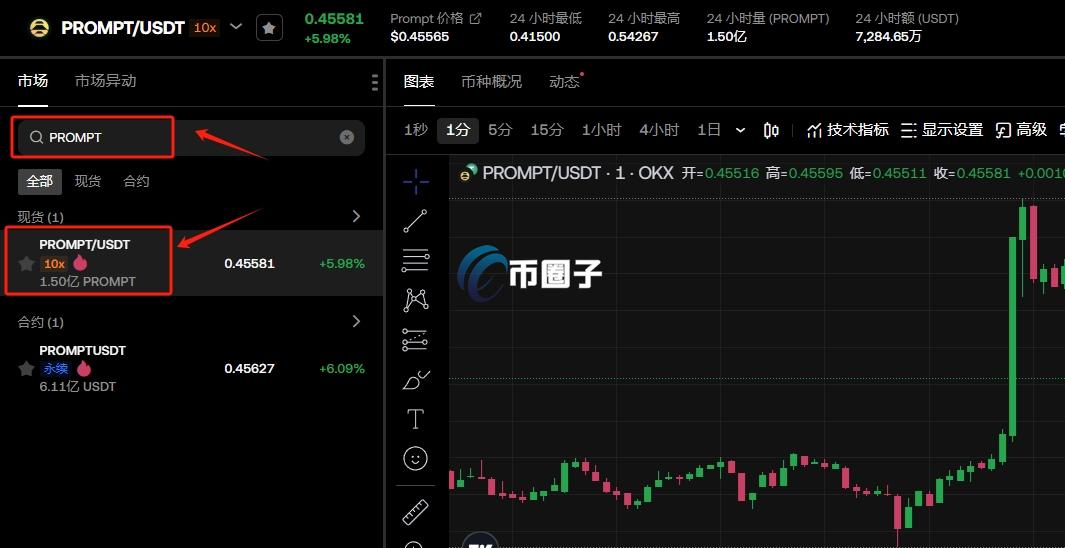Select the Text tool
The height and width of the screenshot is (548, 1065).
tap(416, 419)
